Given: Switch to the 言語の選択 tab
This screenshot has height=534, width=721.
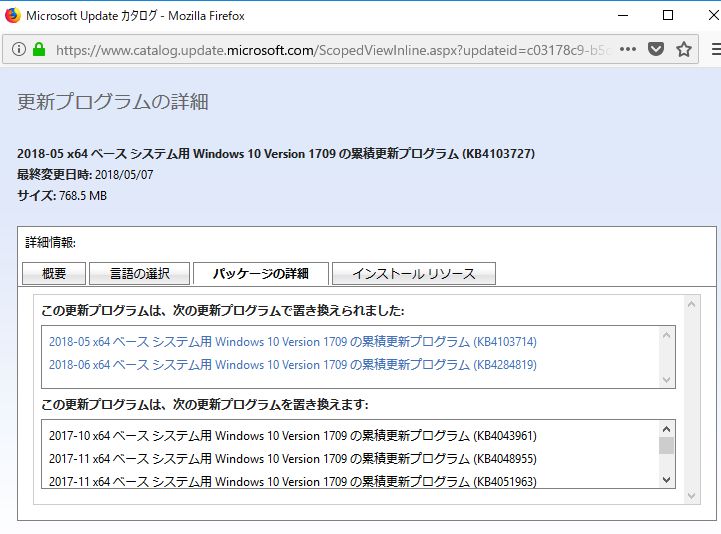Looking at the screenshot, I should click(139, 274).
